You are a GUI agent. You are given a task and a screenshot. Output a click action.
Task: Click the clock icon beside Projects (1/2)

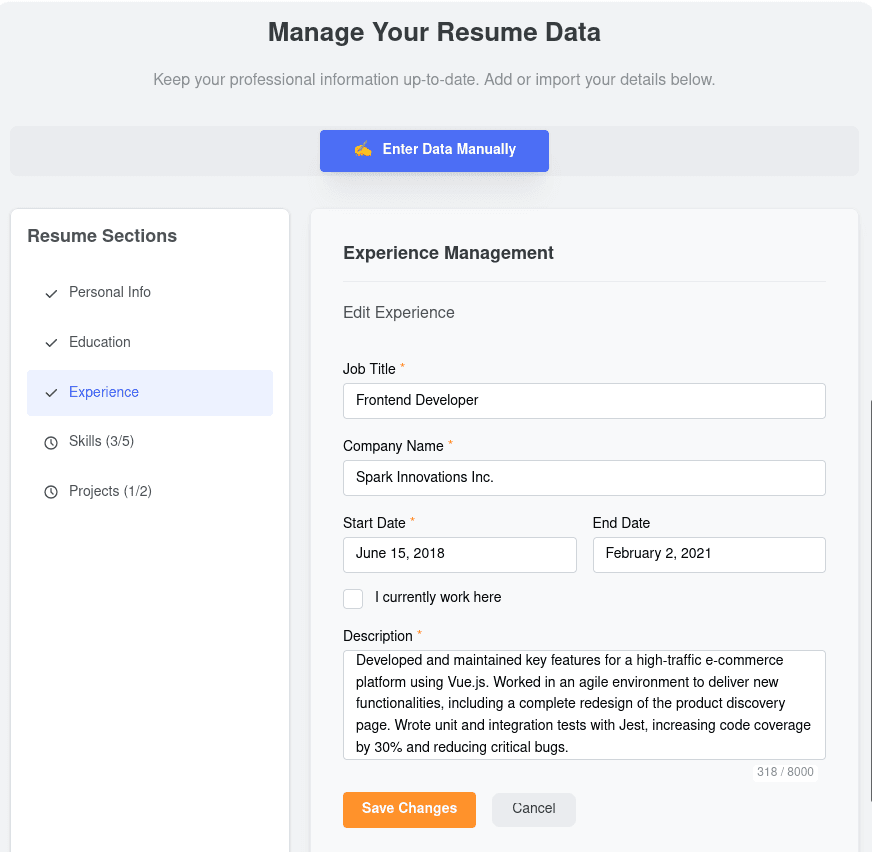point(51,492)
